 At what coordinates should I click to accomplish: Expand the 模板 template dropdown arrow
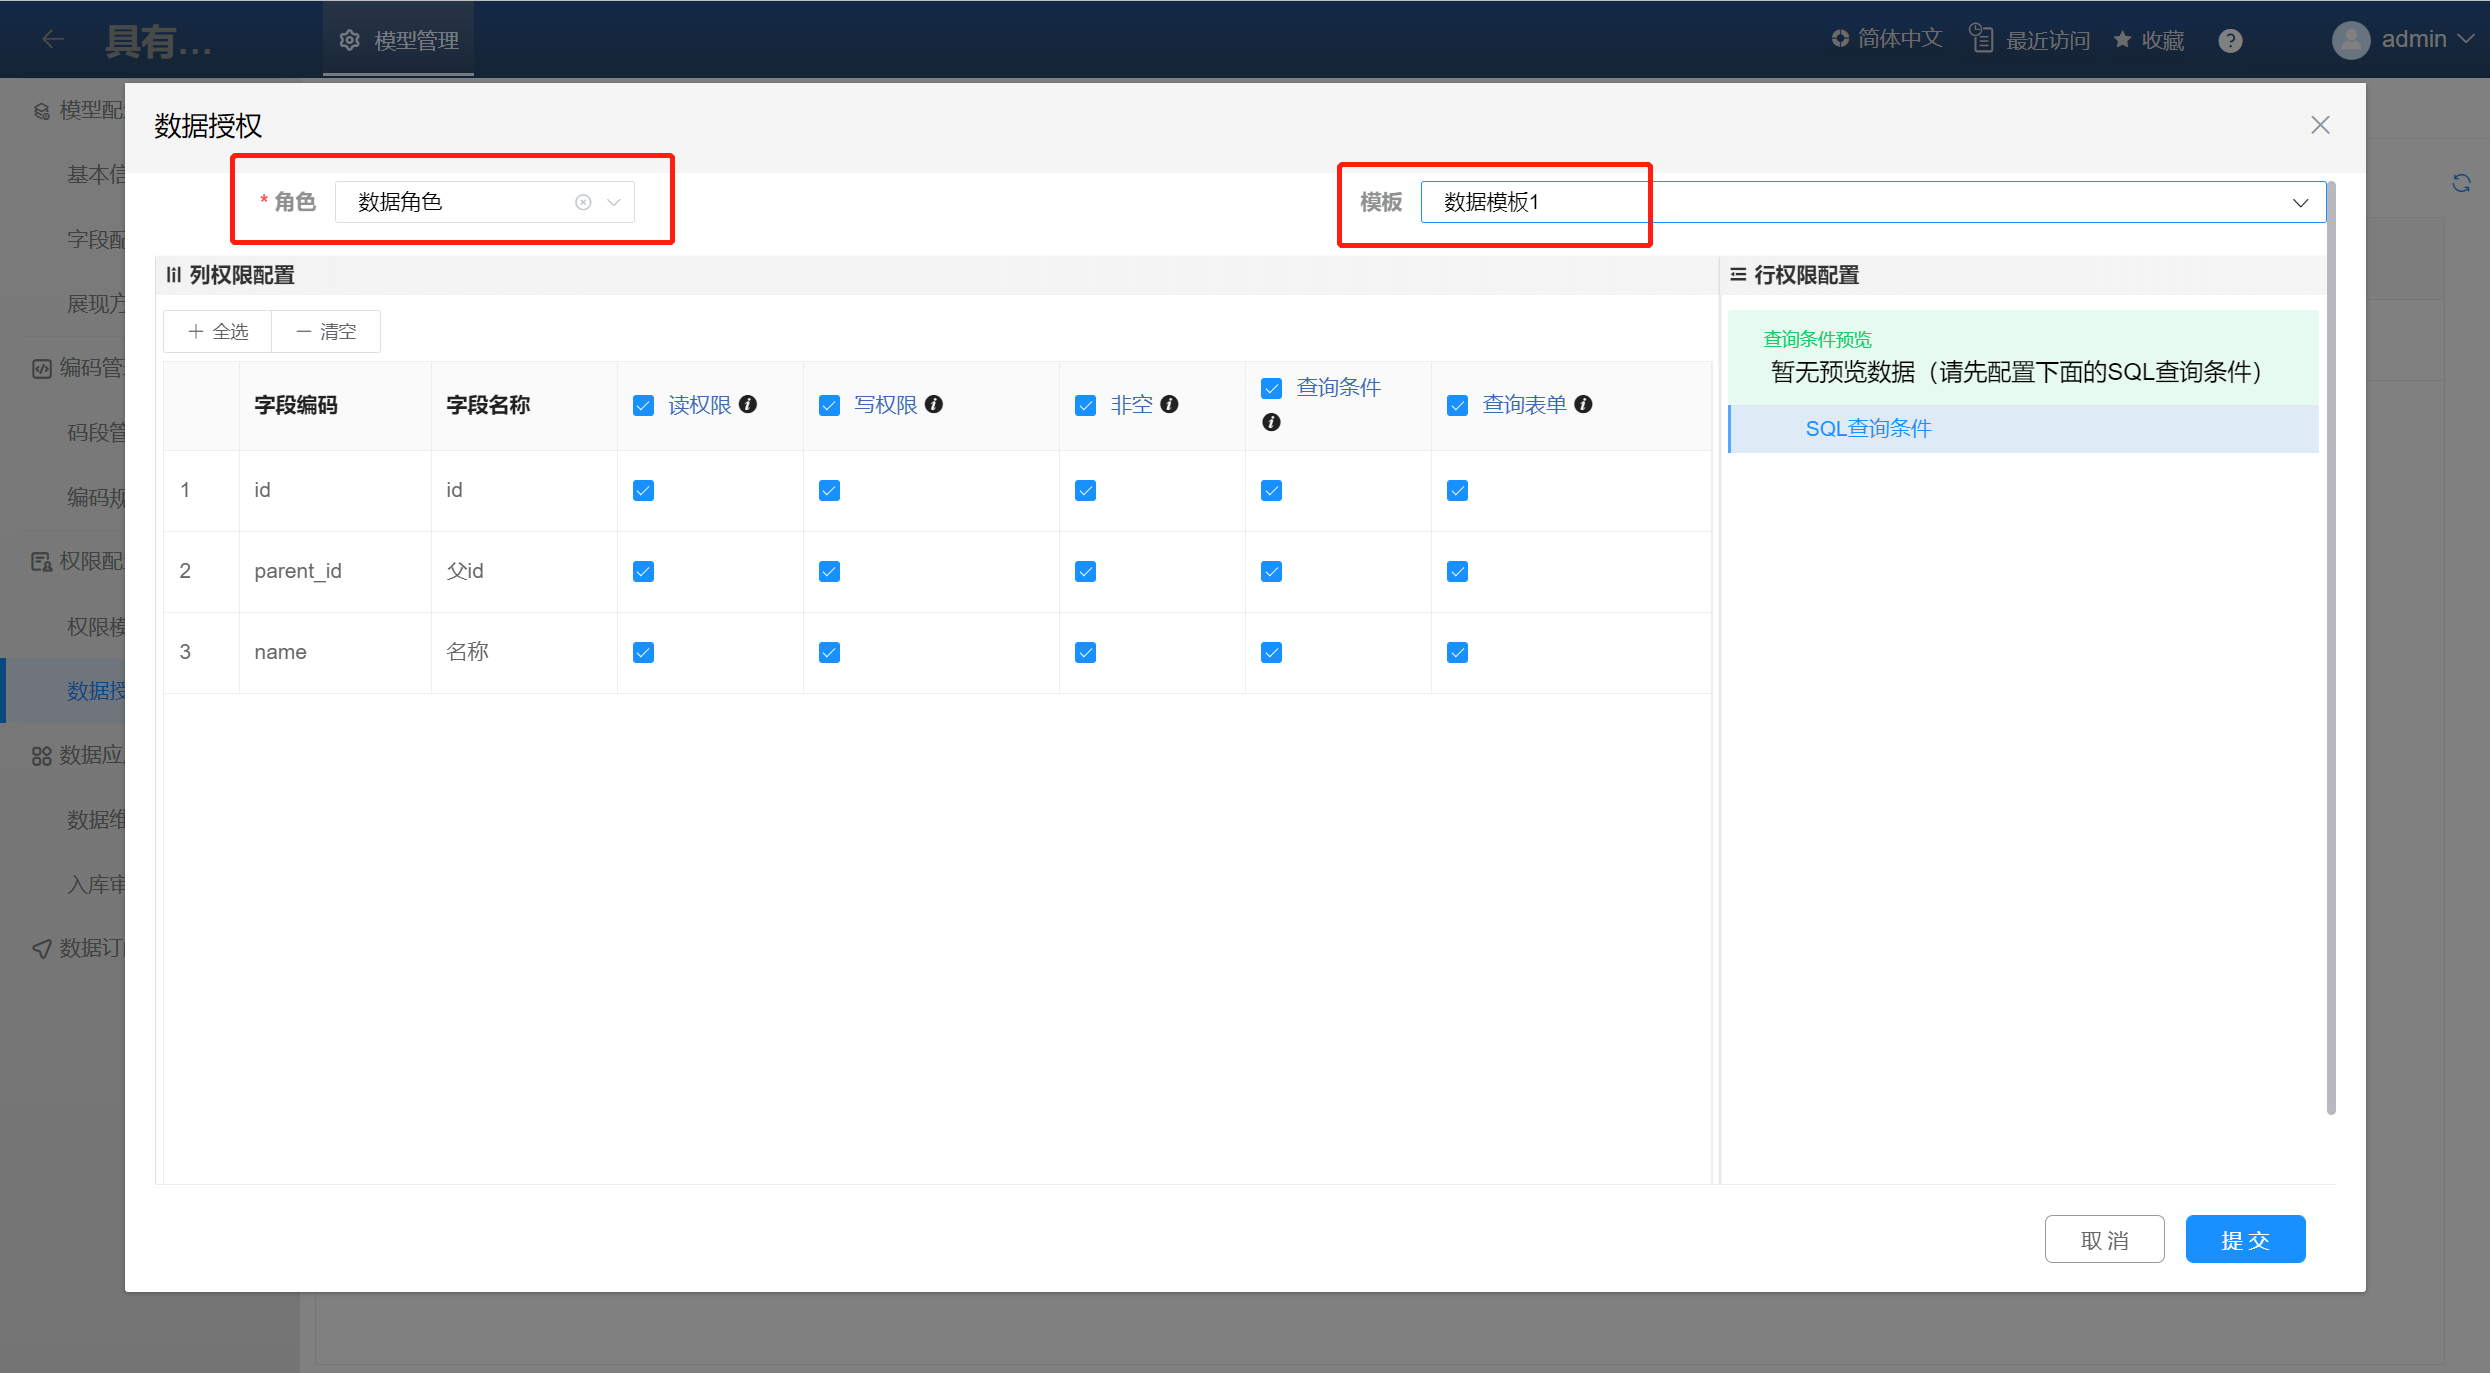click(x=2300, y=202)
